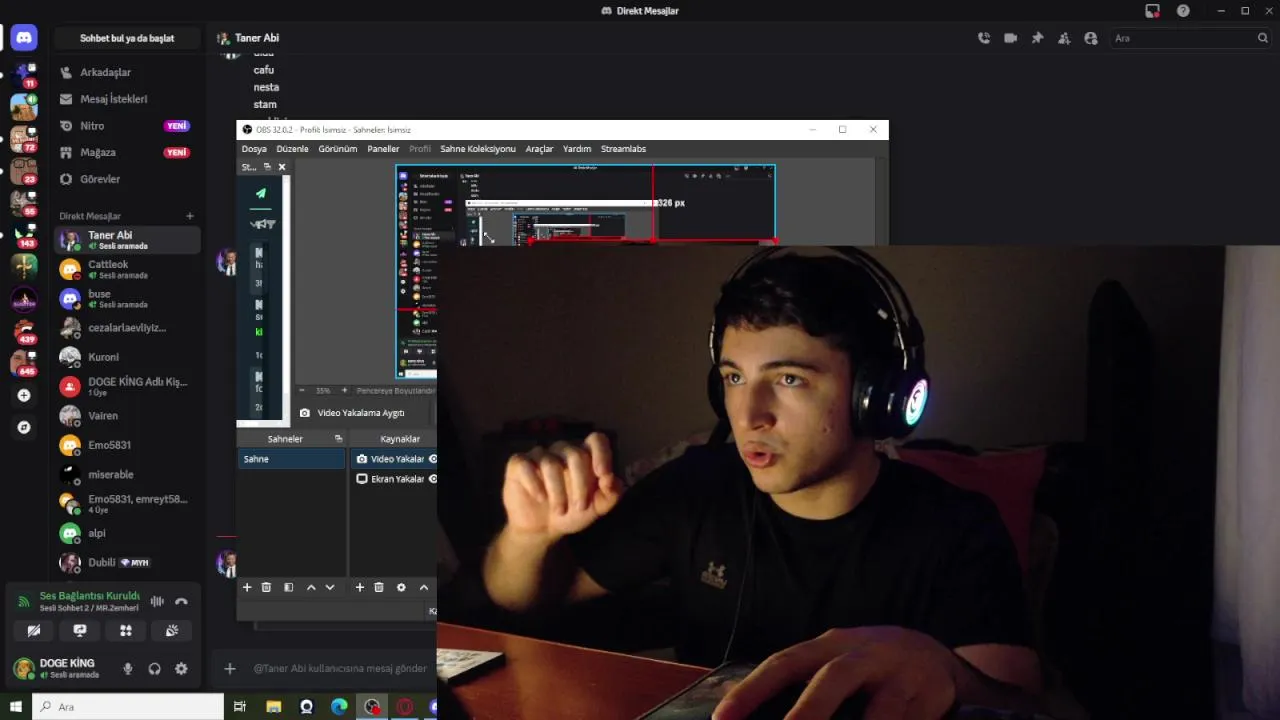Open OBS scene filters icon
1280x720 pixels.
[x=288, y=587]
